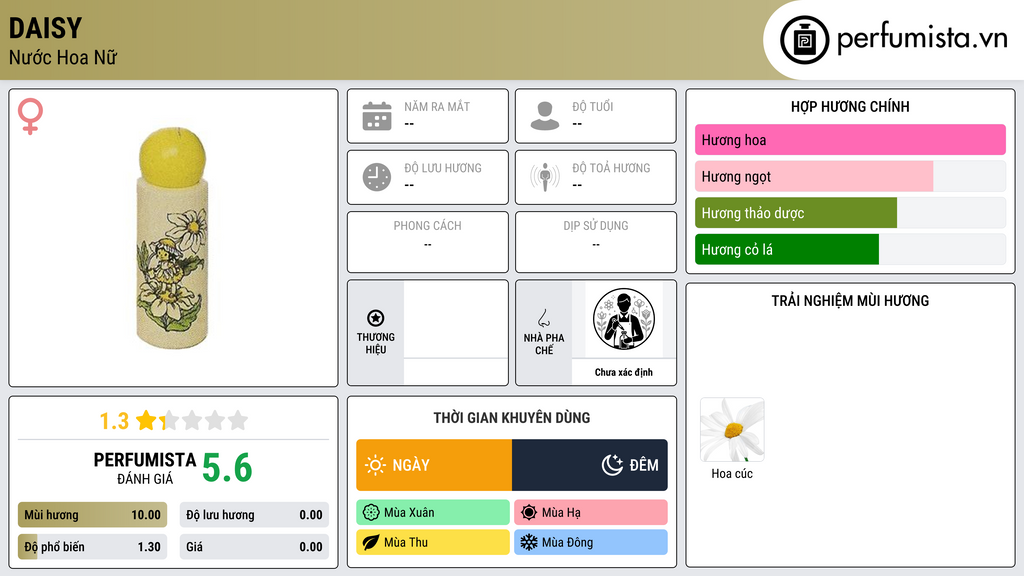Click the person icon for Độ tuổi
Image resolution: width=1024 pixels, height=576 pixels.
pos(545,116)
